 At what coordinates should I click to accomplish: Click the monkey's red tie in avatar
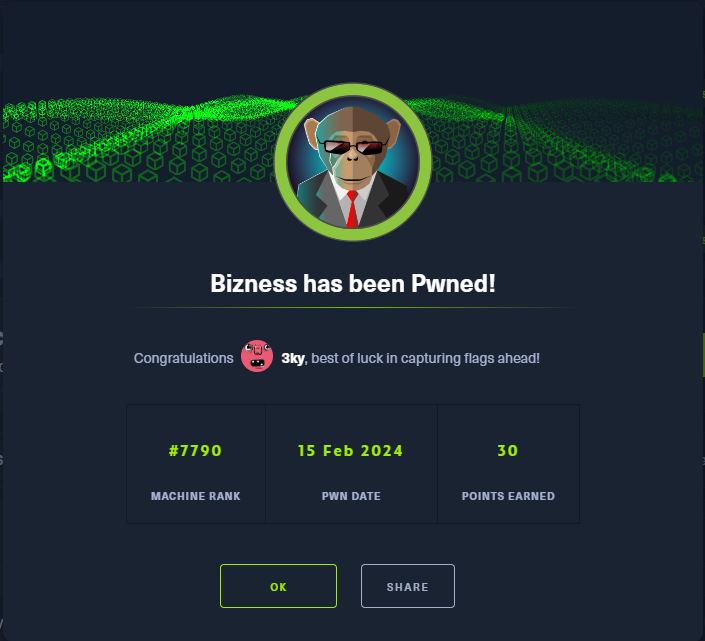352,209
